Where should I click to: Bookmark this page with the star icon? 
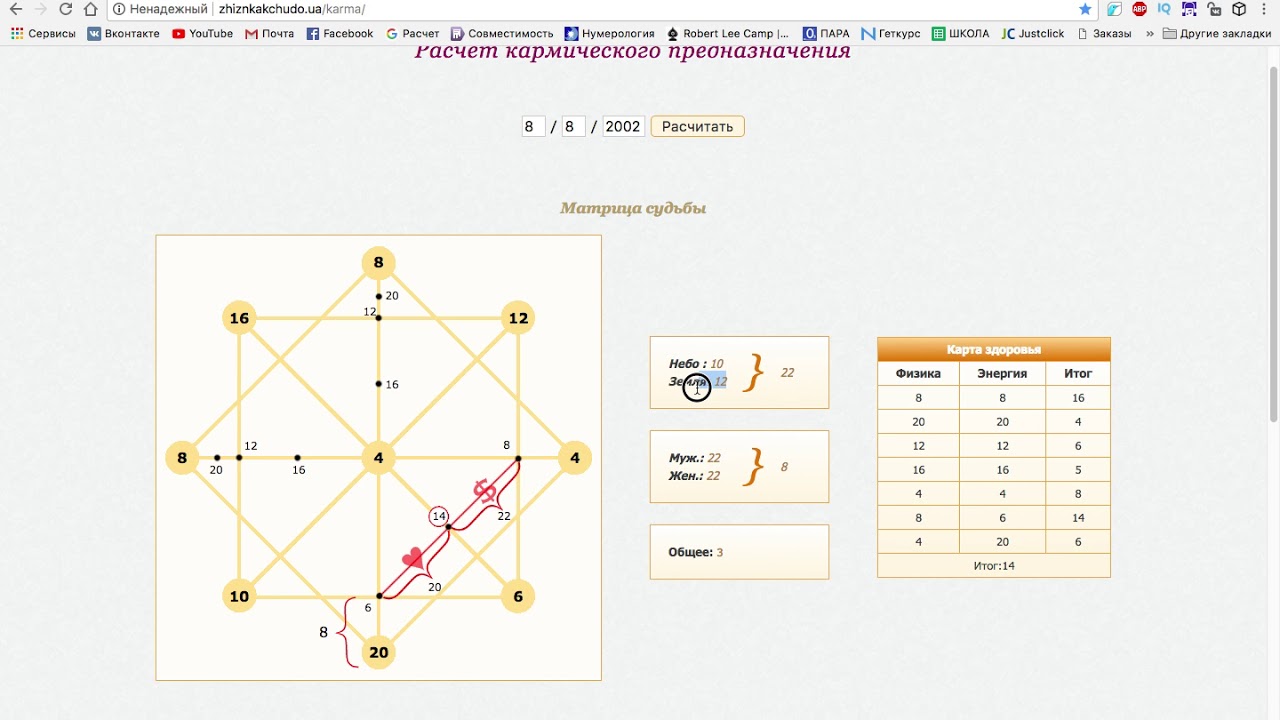1085,9
